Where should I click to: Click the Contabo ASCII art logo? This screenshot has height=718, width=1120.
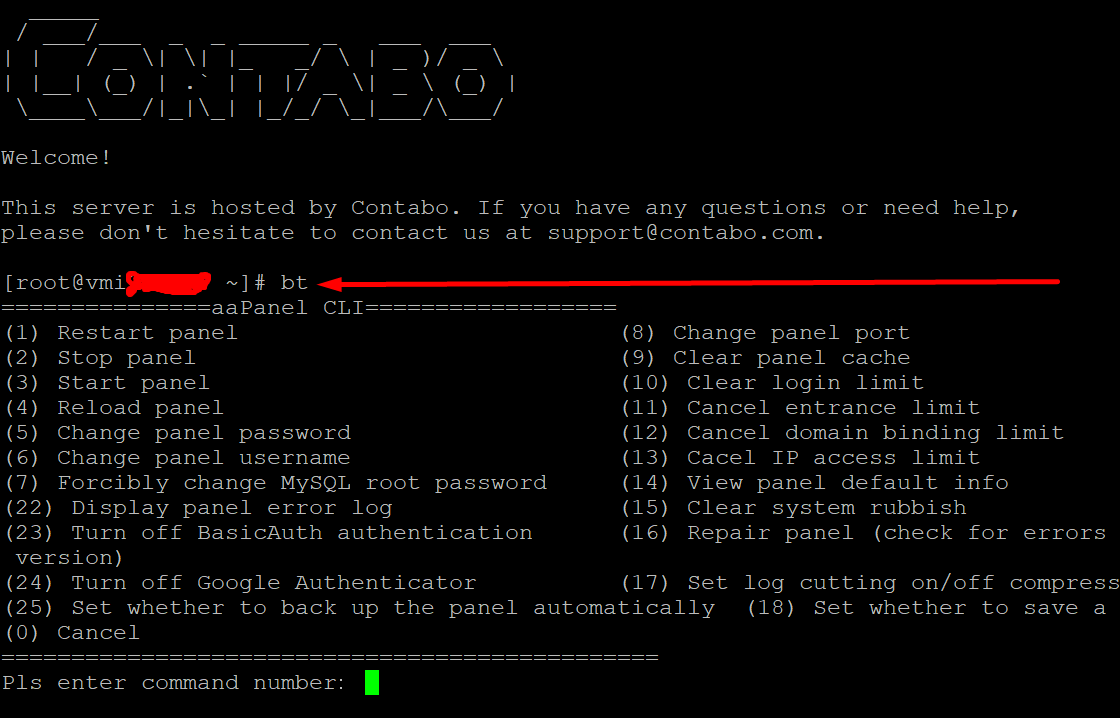point(258,68)
